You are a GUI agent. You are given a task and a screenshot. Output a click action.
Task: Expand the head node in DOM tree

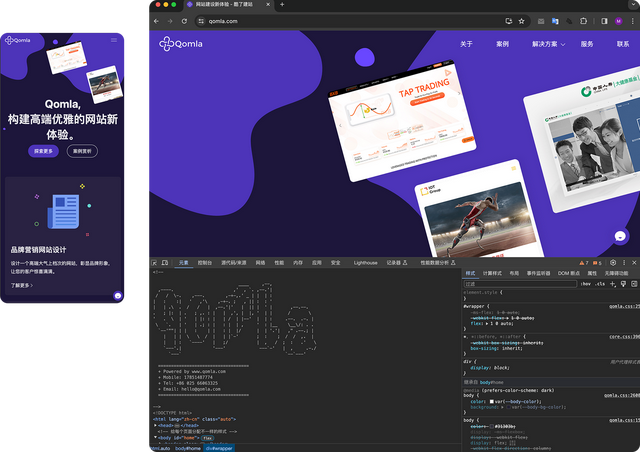[x=156, y=425]
